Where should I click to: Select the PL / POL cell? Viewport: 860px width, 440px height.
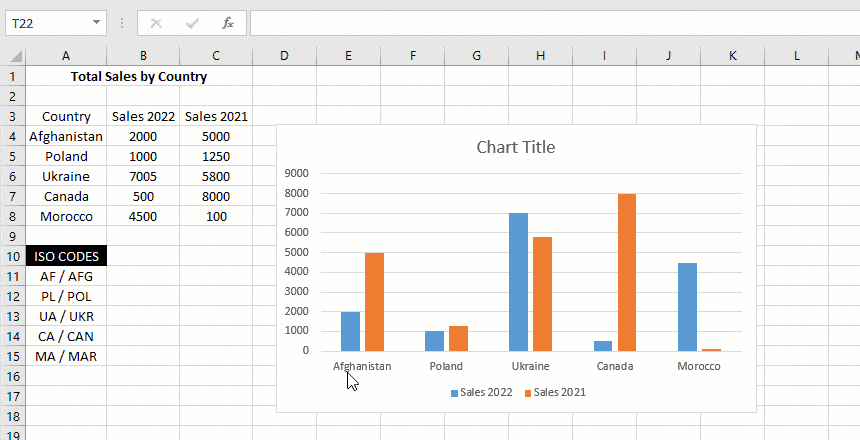[66, 296]
